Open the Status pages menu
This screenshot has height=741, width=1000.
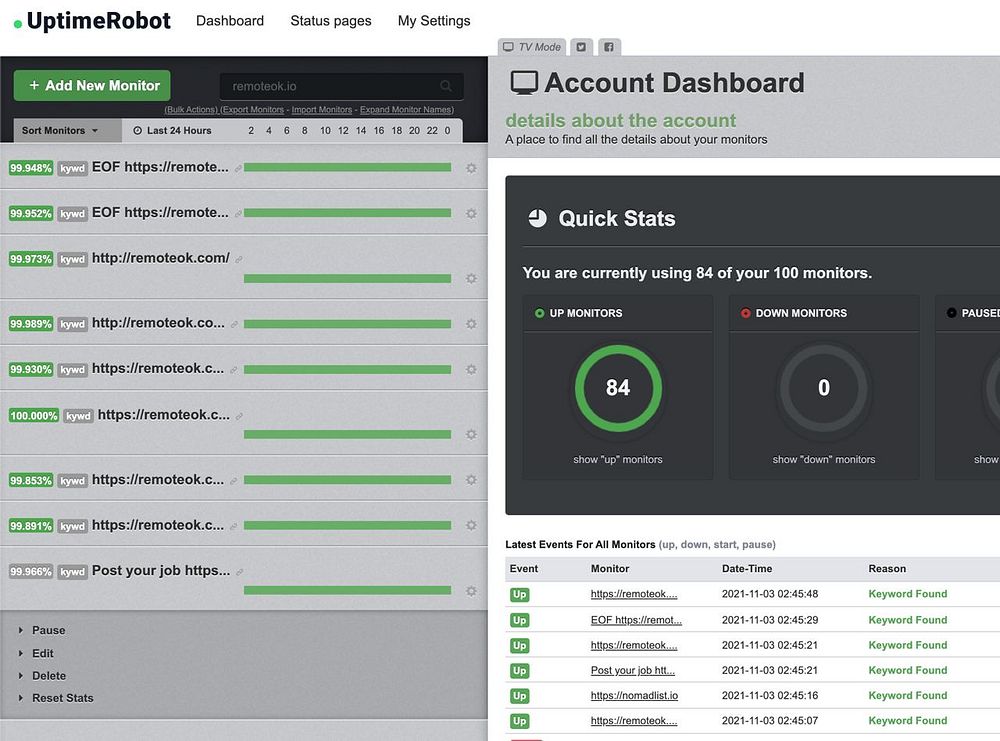click(x=330, y=21)
